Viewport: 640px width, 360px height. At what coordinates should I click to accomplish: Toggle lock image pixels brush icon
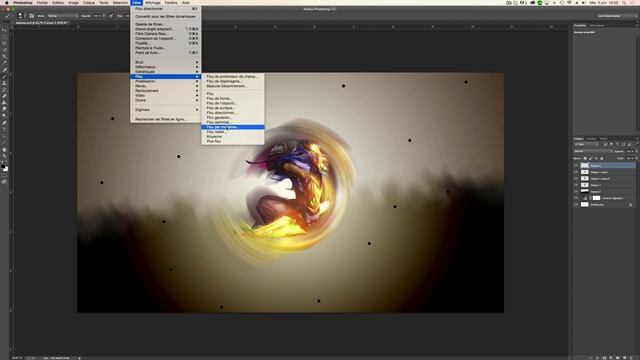coord(591,158)
